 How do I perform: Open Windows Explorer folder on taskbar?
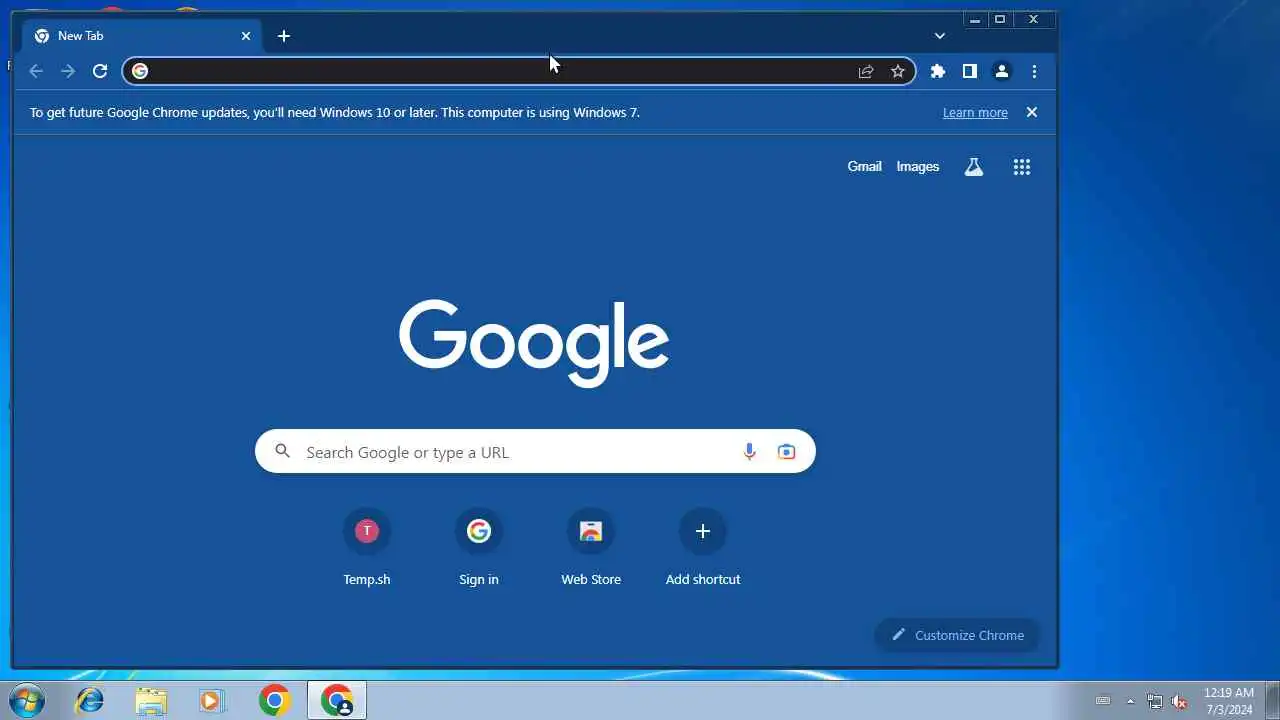[151, 700]
